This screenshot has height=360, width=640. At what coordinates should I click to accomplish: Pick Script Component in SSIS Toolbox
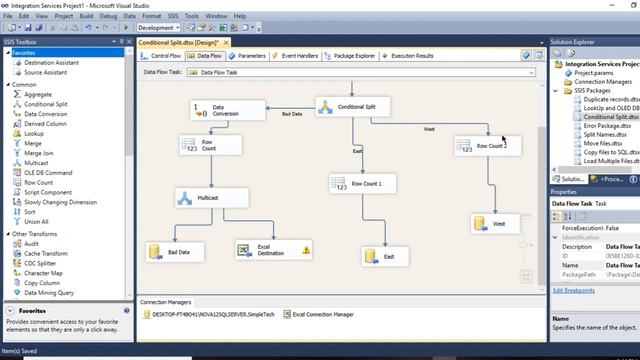click(x=48, y=192)
